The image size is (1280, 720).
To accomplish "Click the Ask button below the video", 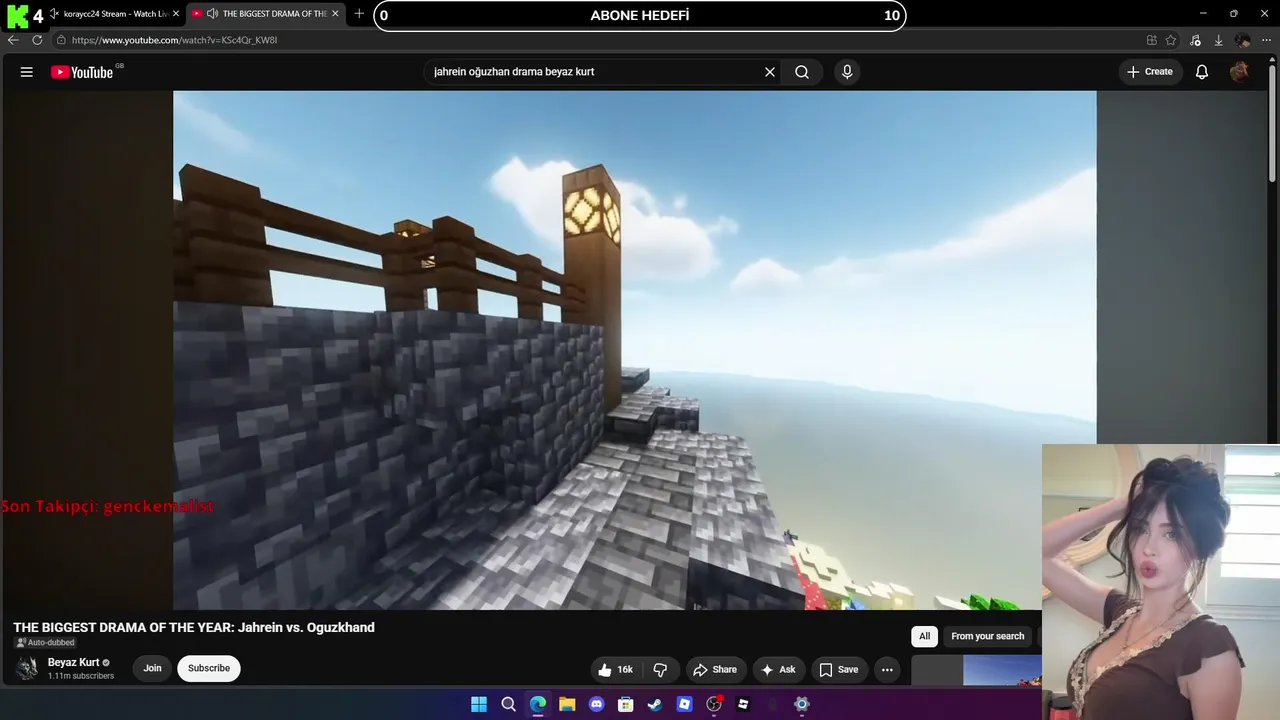I will [779, 670].
